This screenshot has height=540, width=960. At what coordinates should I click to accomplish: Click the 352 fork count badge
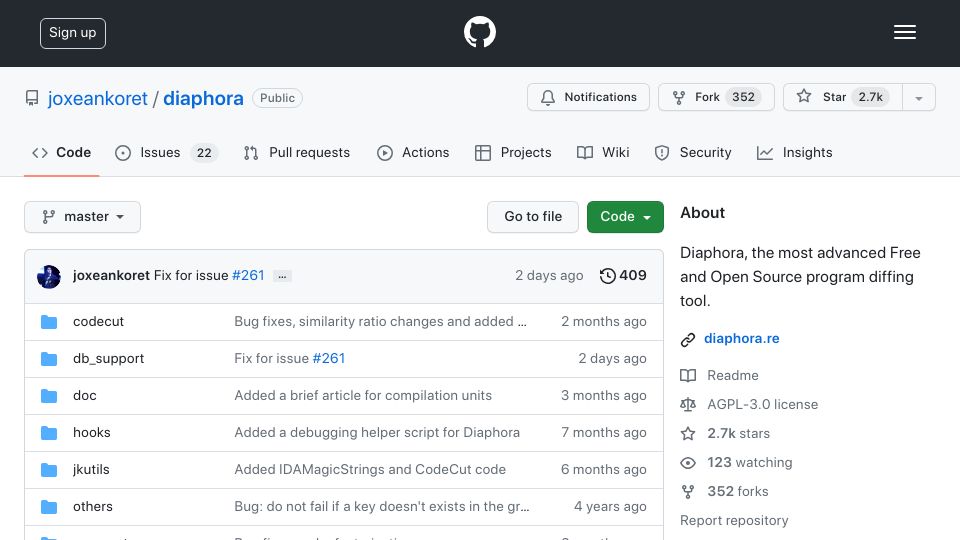(x=743, y=97)
